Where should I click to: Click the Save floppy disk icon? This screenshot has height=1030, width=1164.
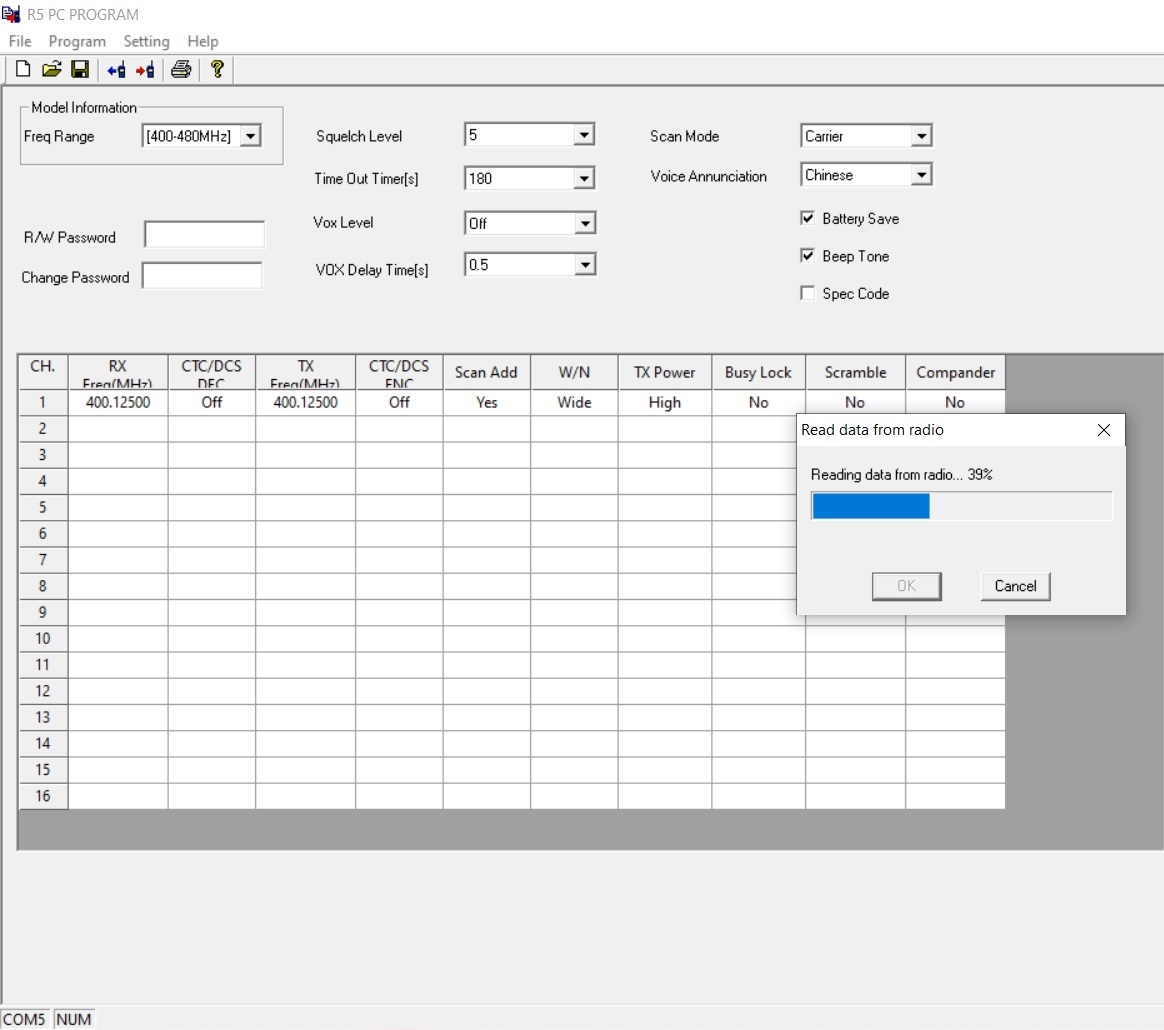click(x=79, y=69)
